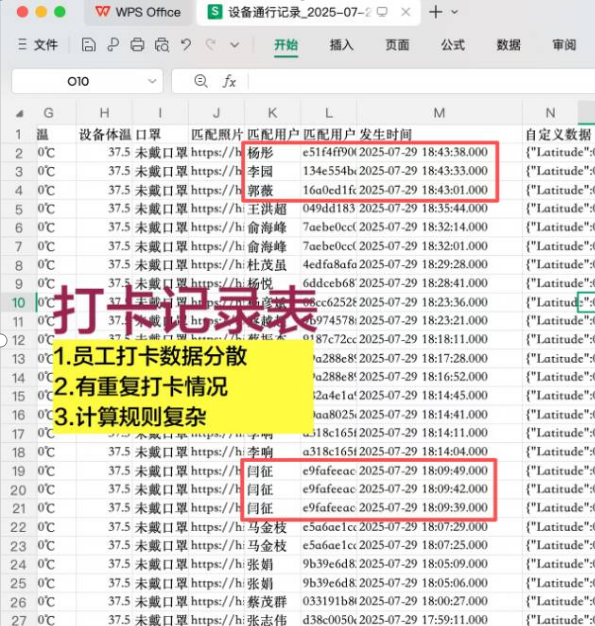The image size is (595, 626).
Task: Open the 页面 ribbon tab
Action: 397,45
